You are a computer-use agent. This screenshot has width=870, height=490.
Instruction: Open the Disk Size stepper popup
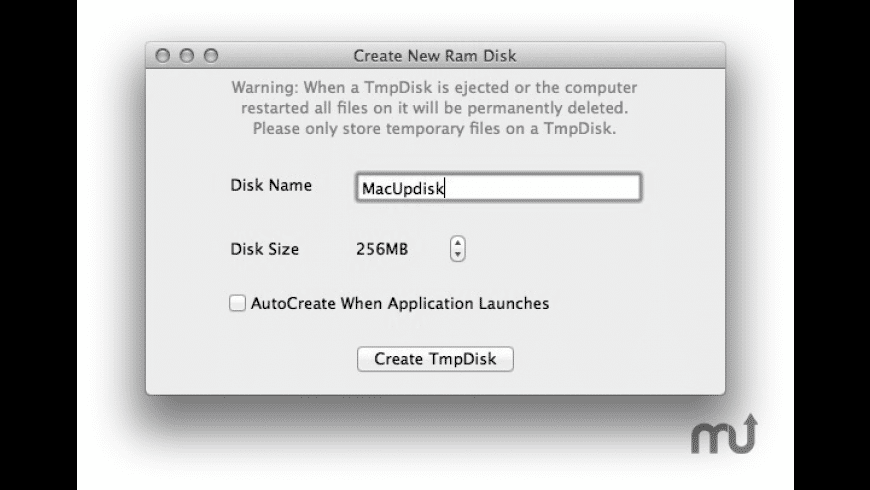point(458,249)
